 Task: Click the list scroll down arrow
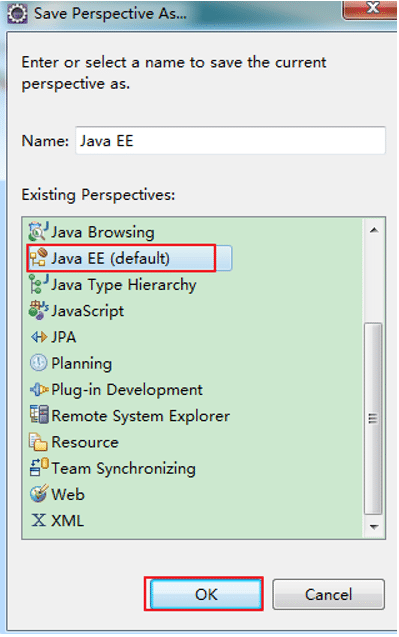[x=374, y=527]
